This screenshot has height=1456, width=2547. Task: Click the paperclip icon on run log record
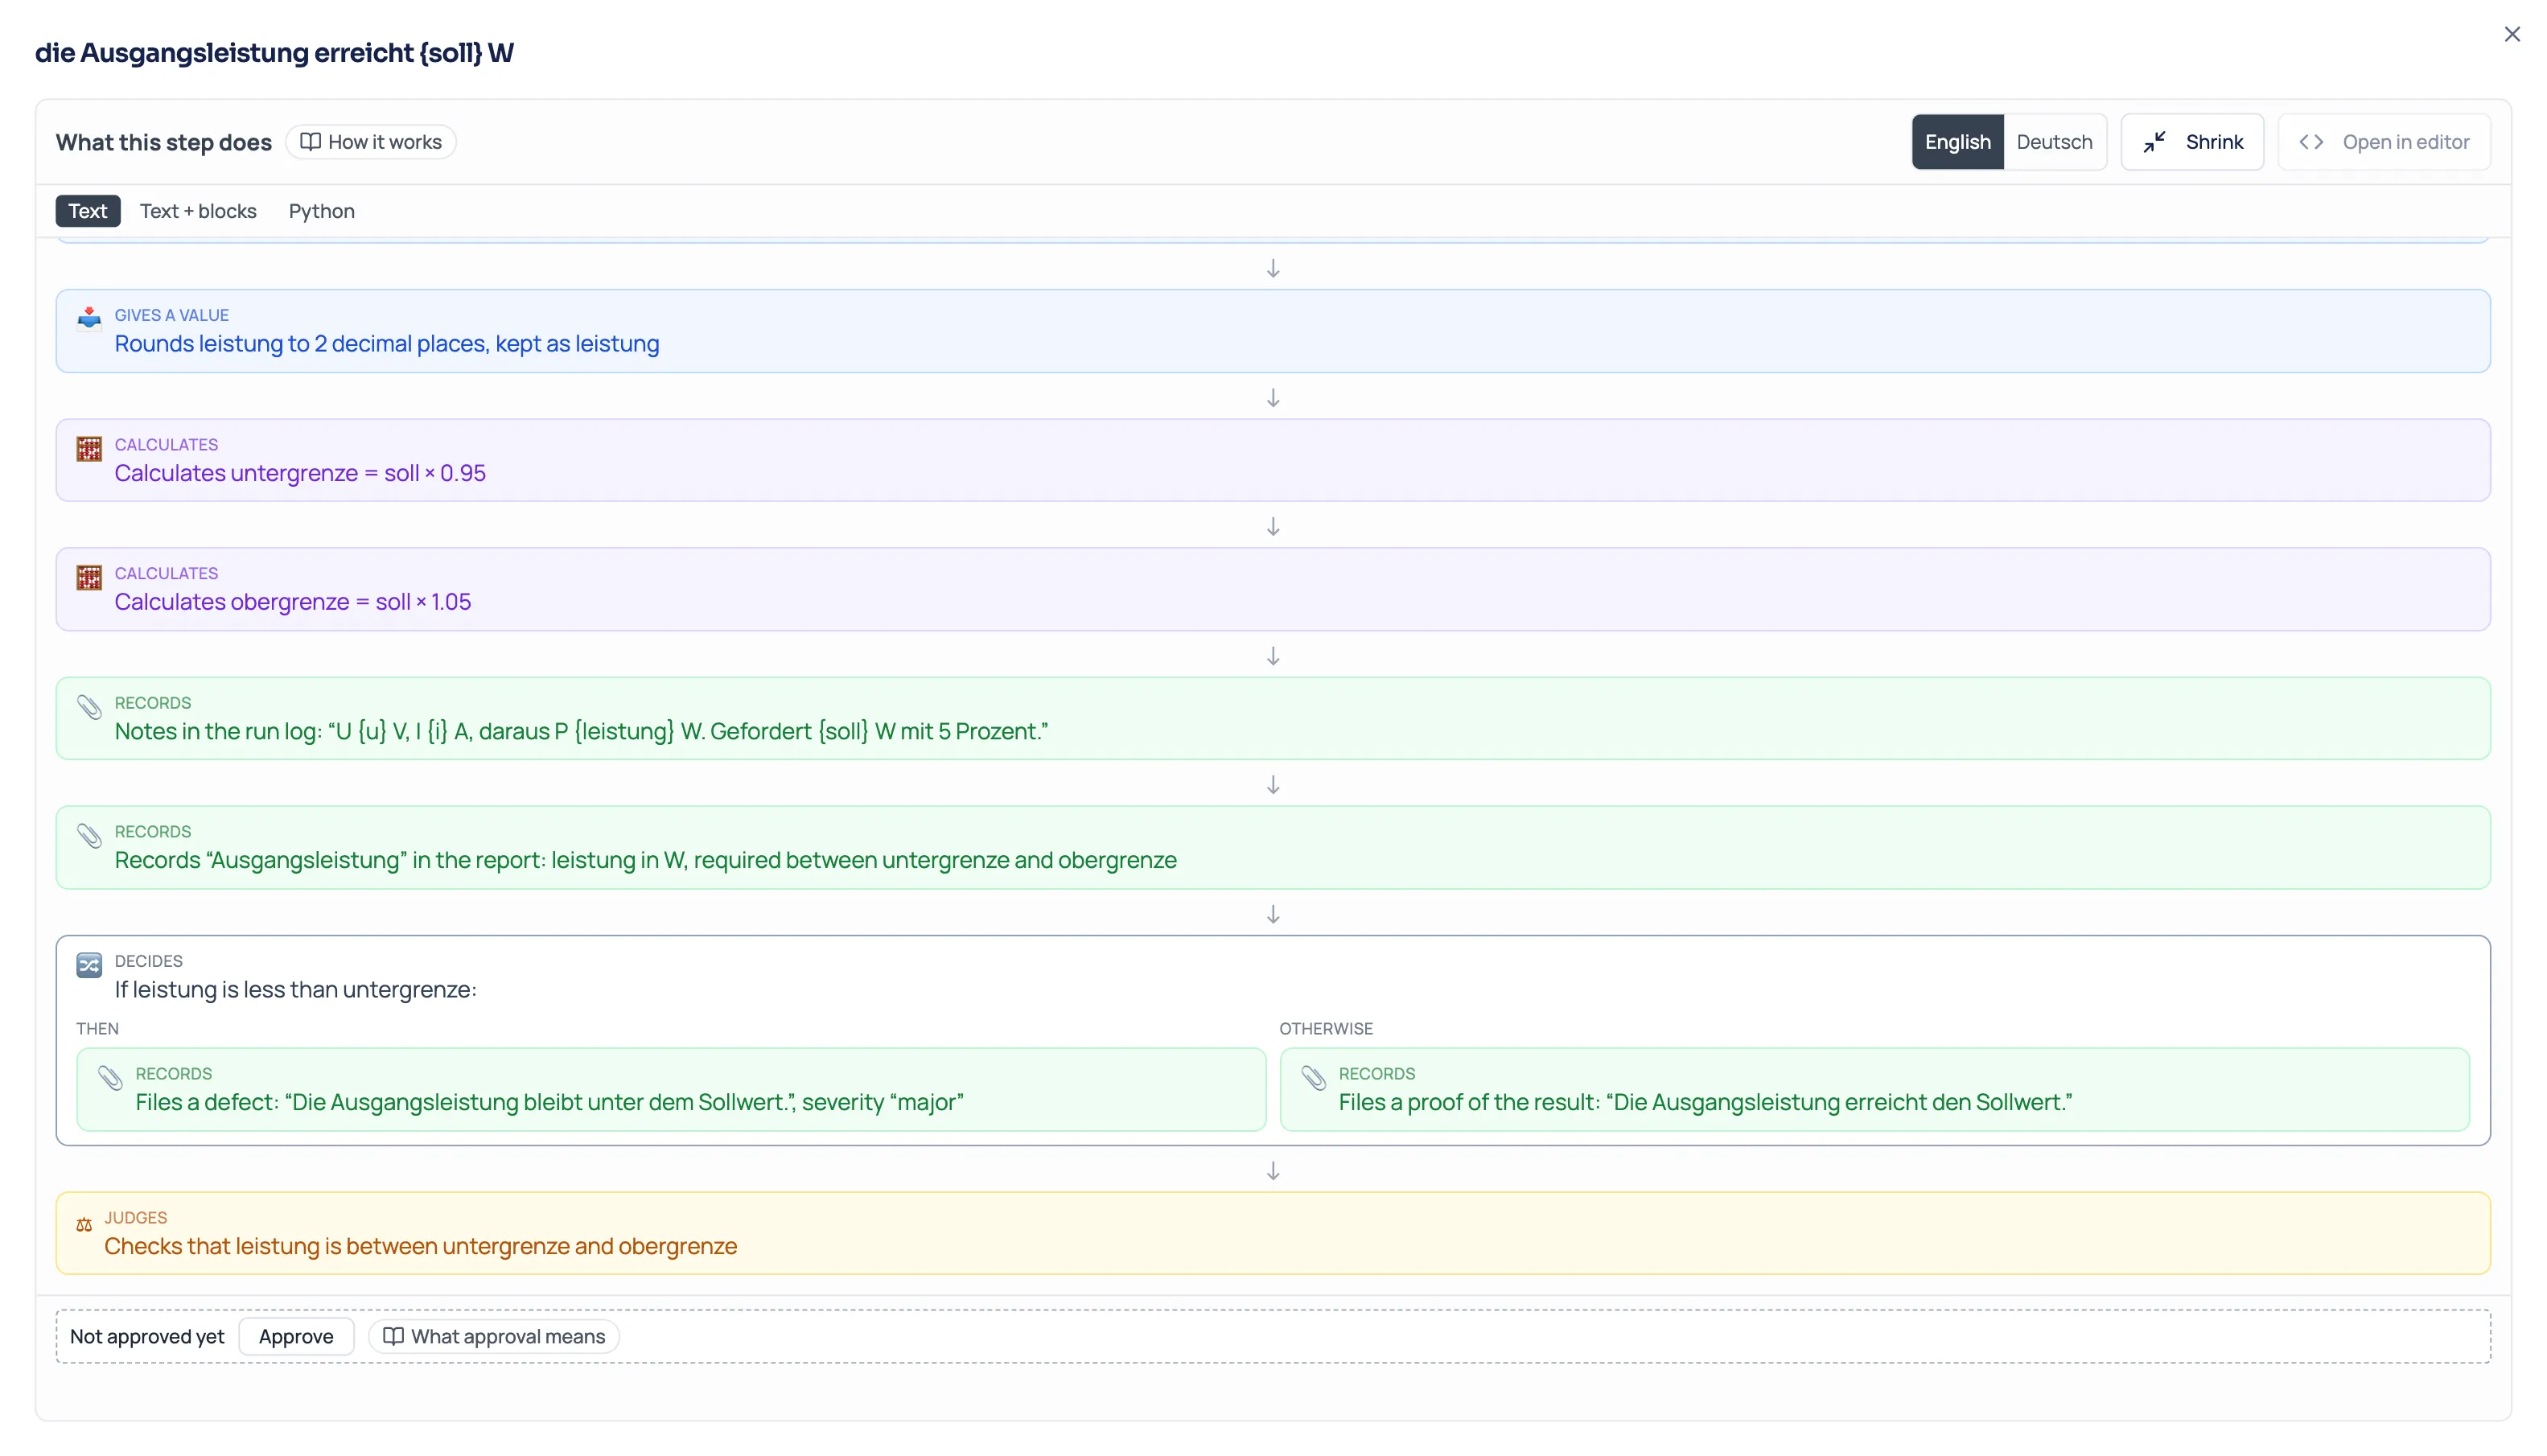point(89,707)
